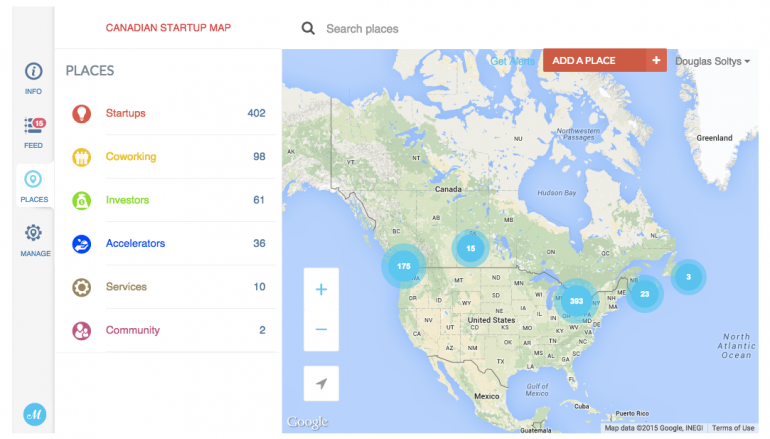Click the Startups lightbulb icon
The width and height of the screenshot is (770, 439).
click(x=82, y=113)
